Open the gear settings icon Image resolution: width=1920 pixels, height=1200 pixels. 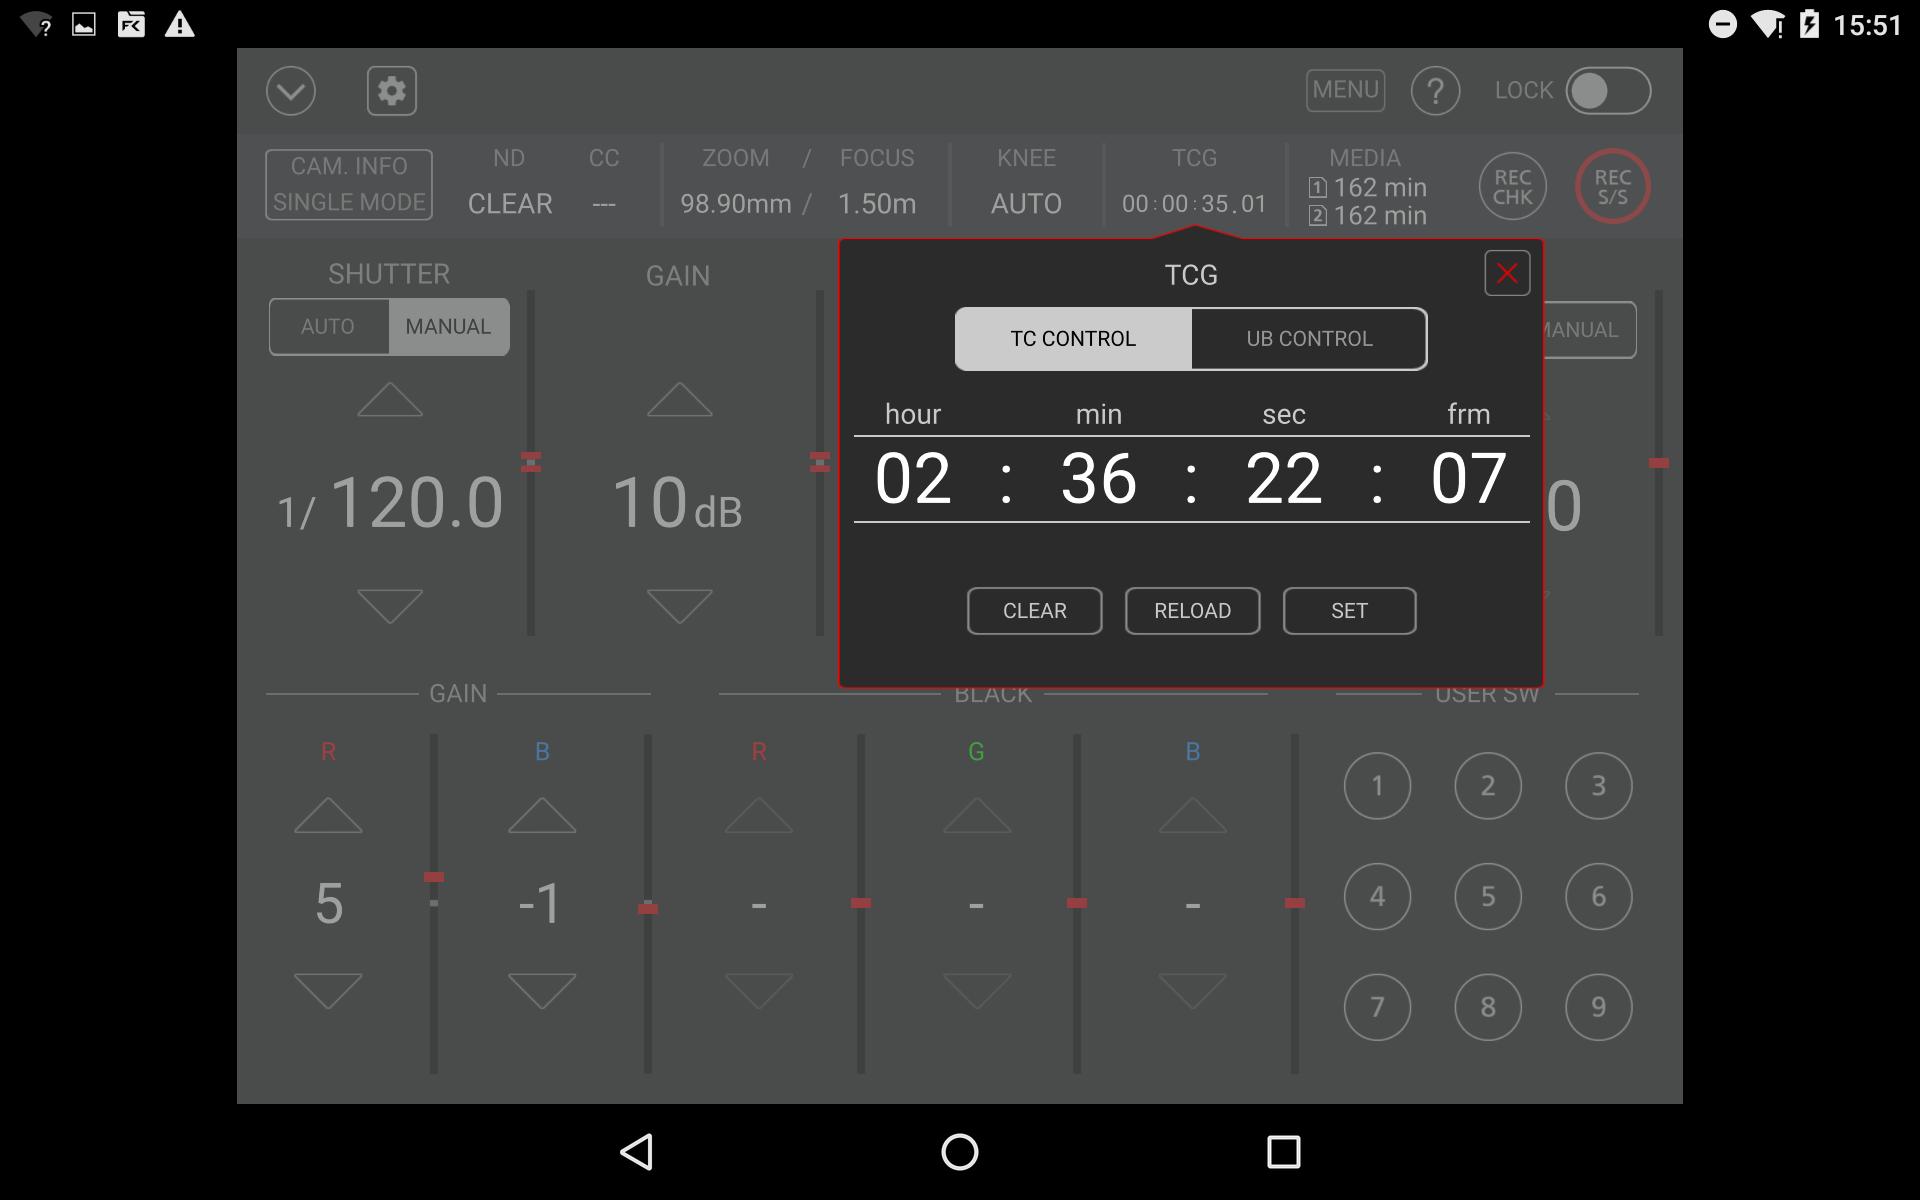392,91
